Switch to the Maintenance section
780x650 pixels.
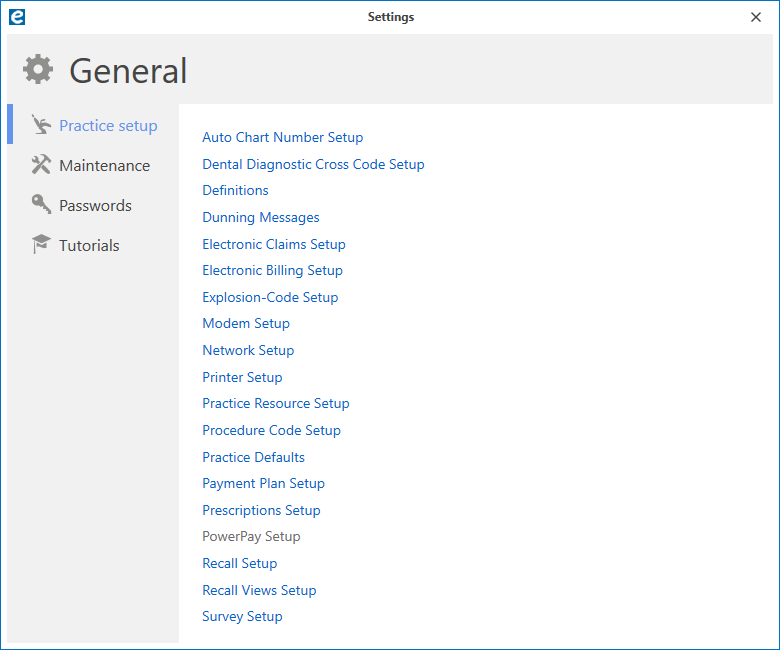(104, 166)
